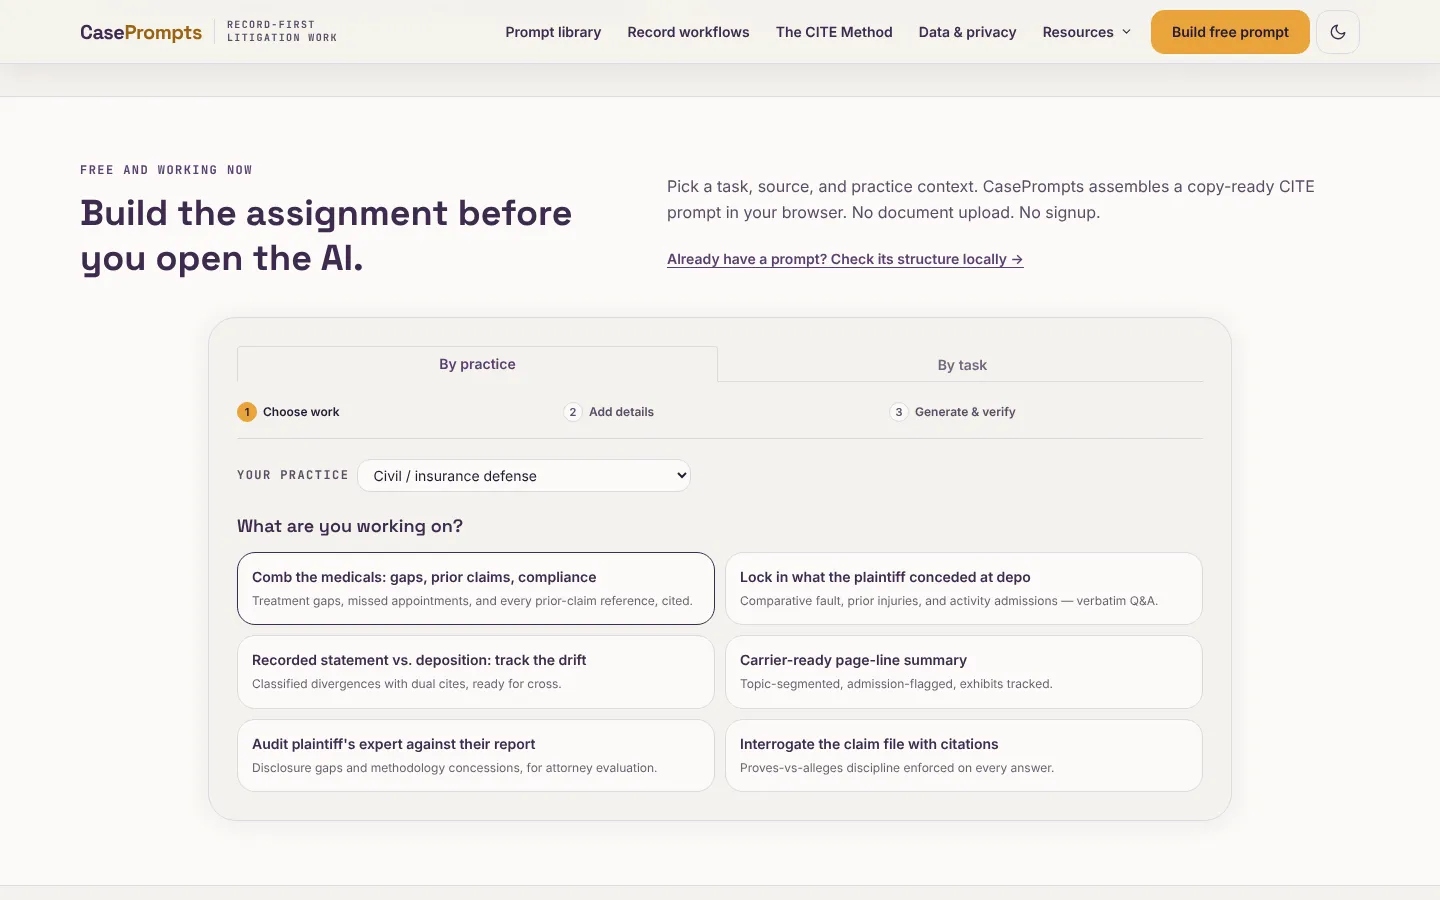The width and height of the screenshot is (1440, 900).
Task: Choose 'Lock in what the plaintiff conceded' card
Action: coord(964,588)
